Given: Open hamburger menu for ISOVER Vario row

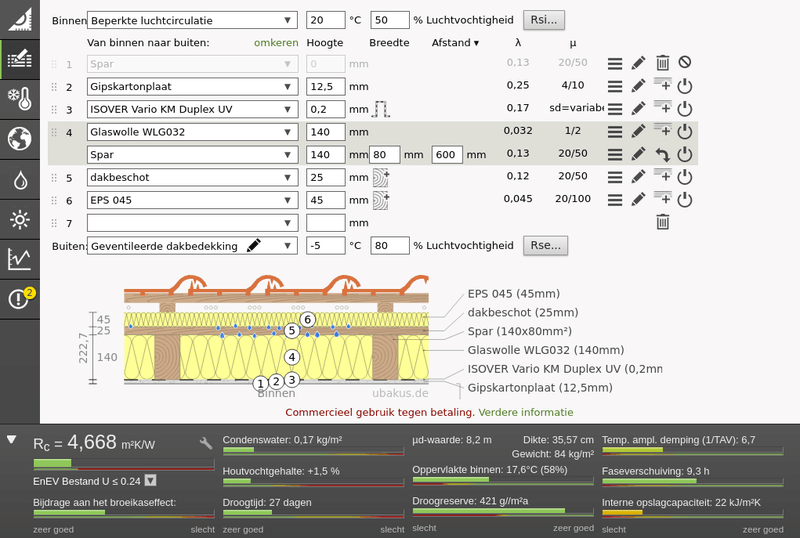Looking at the screenshot, I should pos(615,109).
